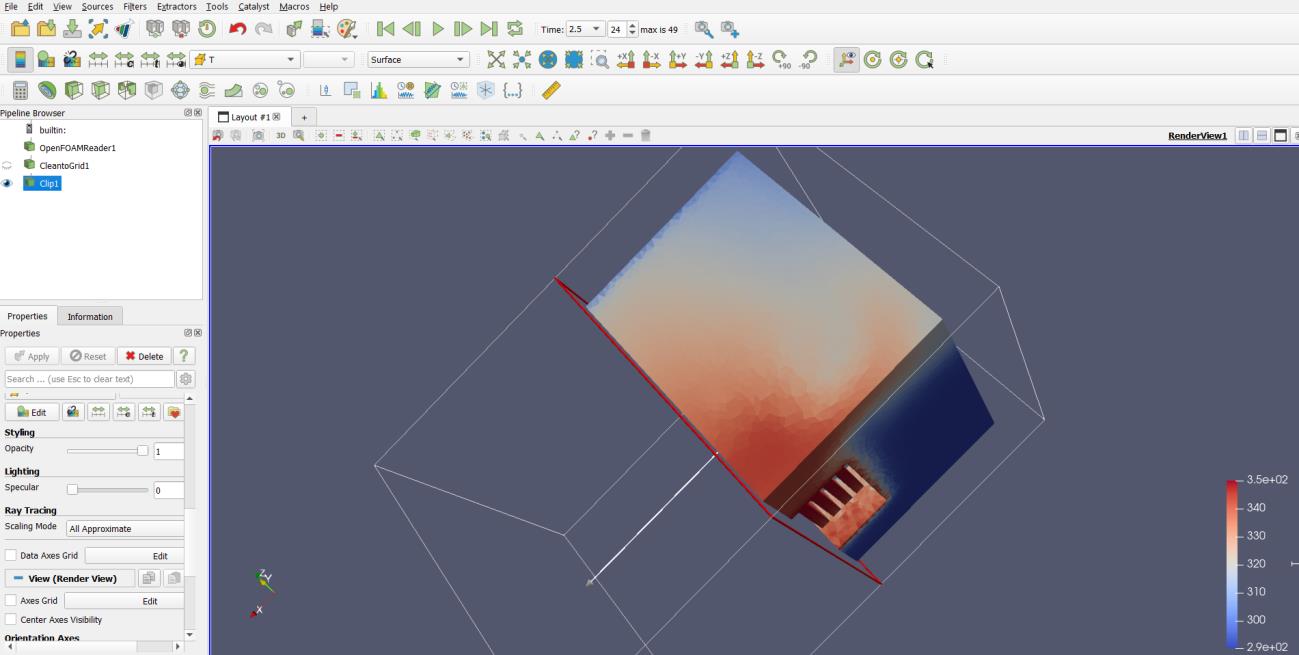This screenshot has height=655, width=1299.
Task: Click the Reset Camera icon
Action: click(x=496, y=60)
